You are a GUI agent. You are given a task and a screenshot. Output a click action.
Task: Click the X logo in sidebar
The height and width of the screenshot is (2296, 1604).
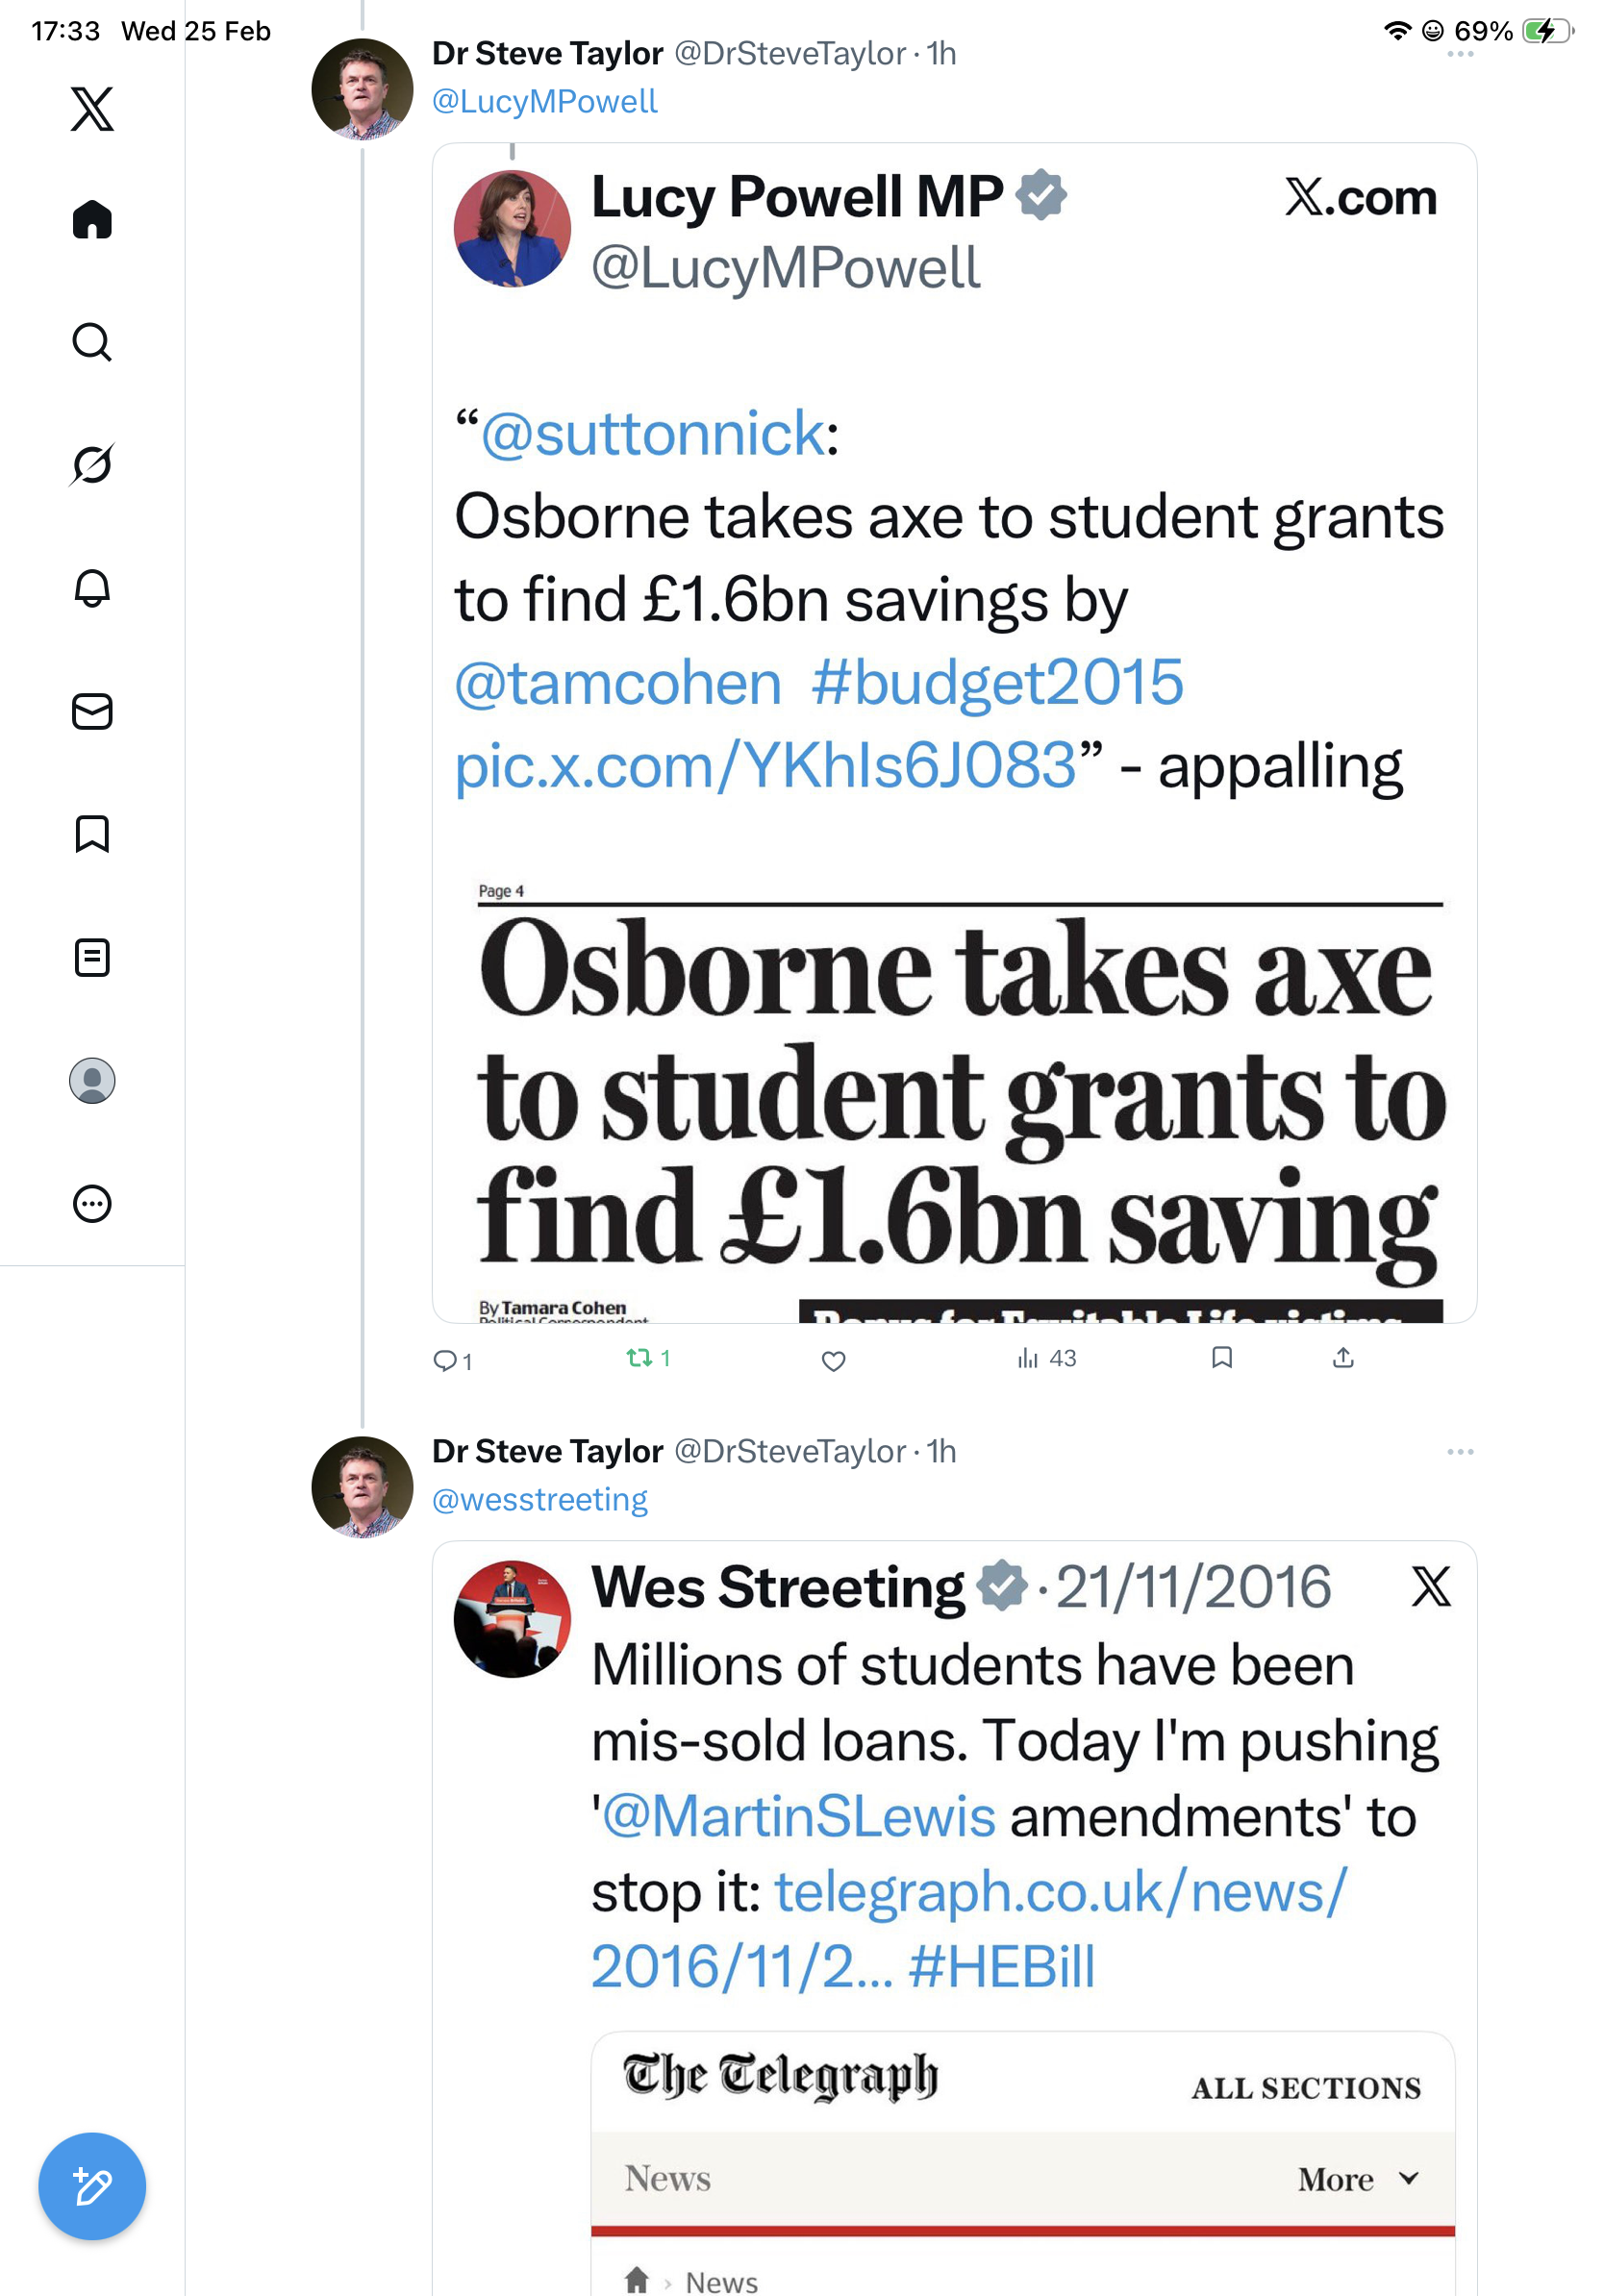point(92,109)
